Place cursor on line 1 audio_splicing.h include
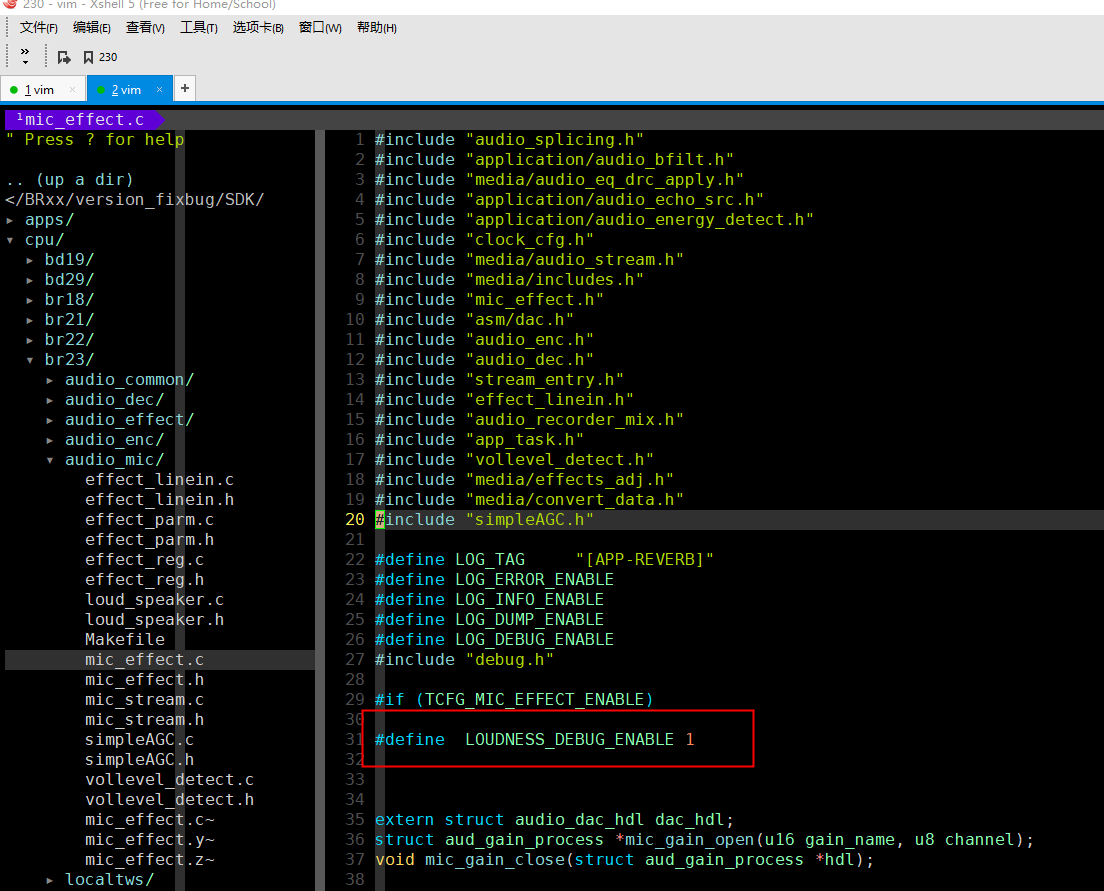Screen dimensions: 1104x891 coord(509,139)
